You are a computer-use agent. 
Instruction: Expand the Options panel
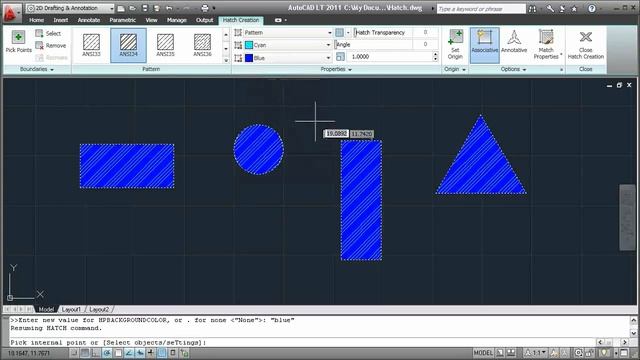(x=513, y=69)
